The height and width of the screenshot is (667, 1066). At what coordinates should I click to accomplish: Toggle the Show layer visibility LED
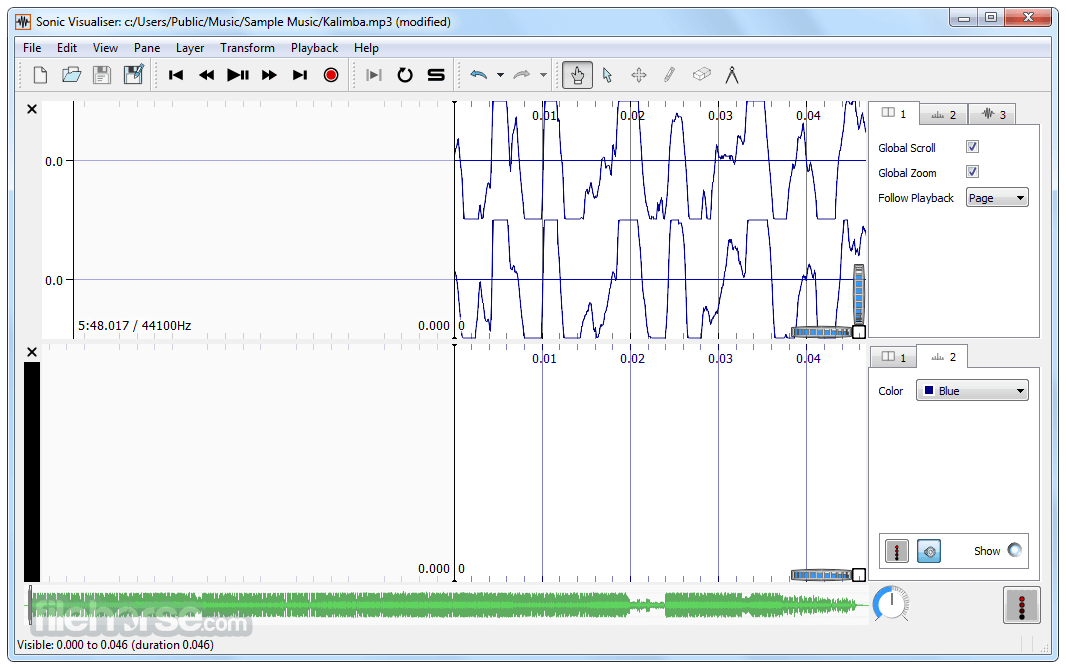(x=1014, y=550)
